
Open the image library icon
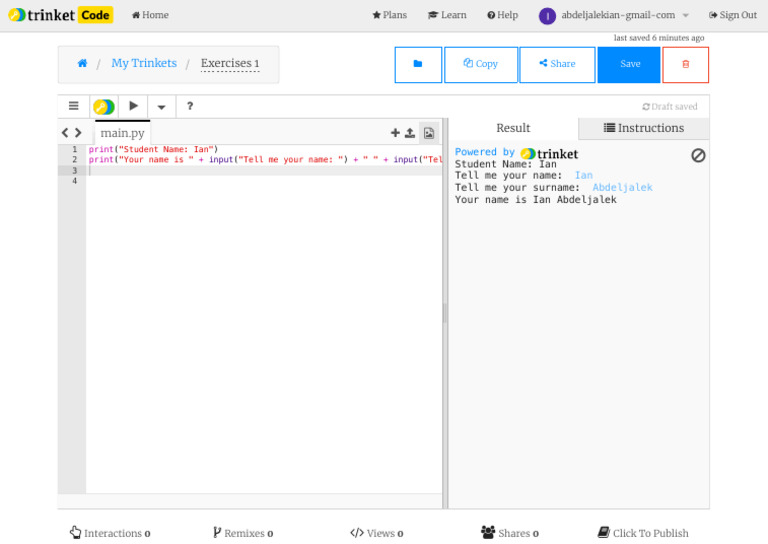pos(429,133)
